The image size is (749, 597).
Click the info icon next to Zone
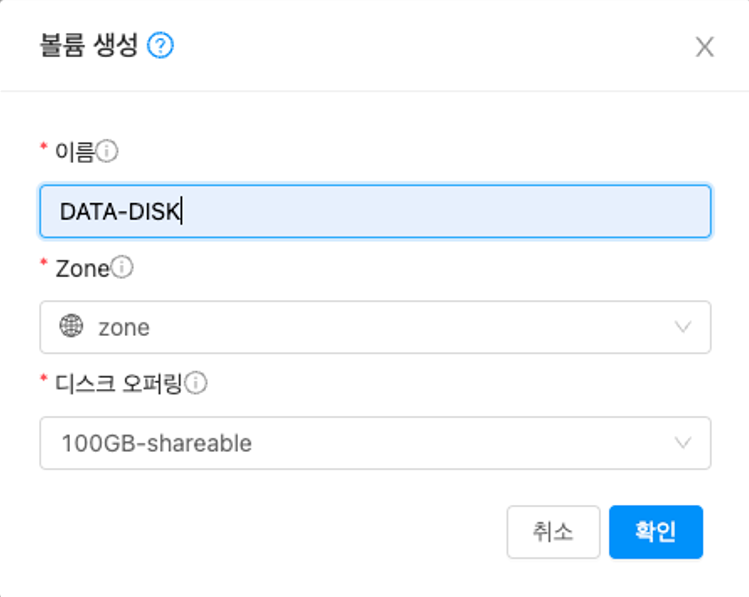(122, 267)
